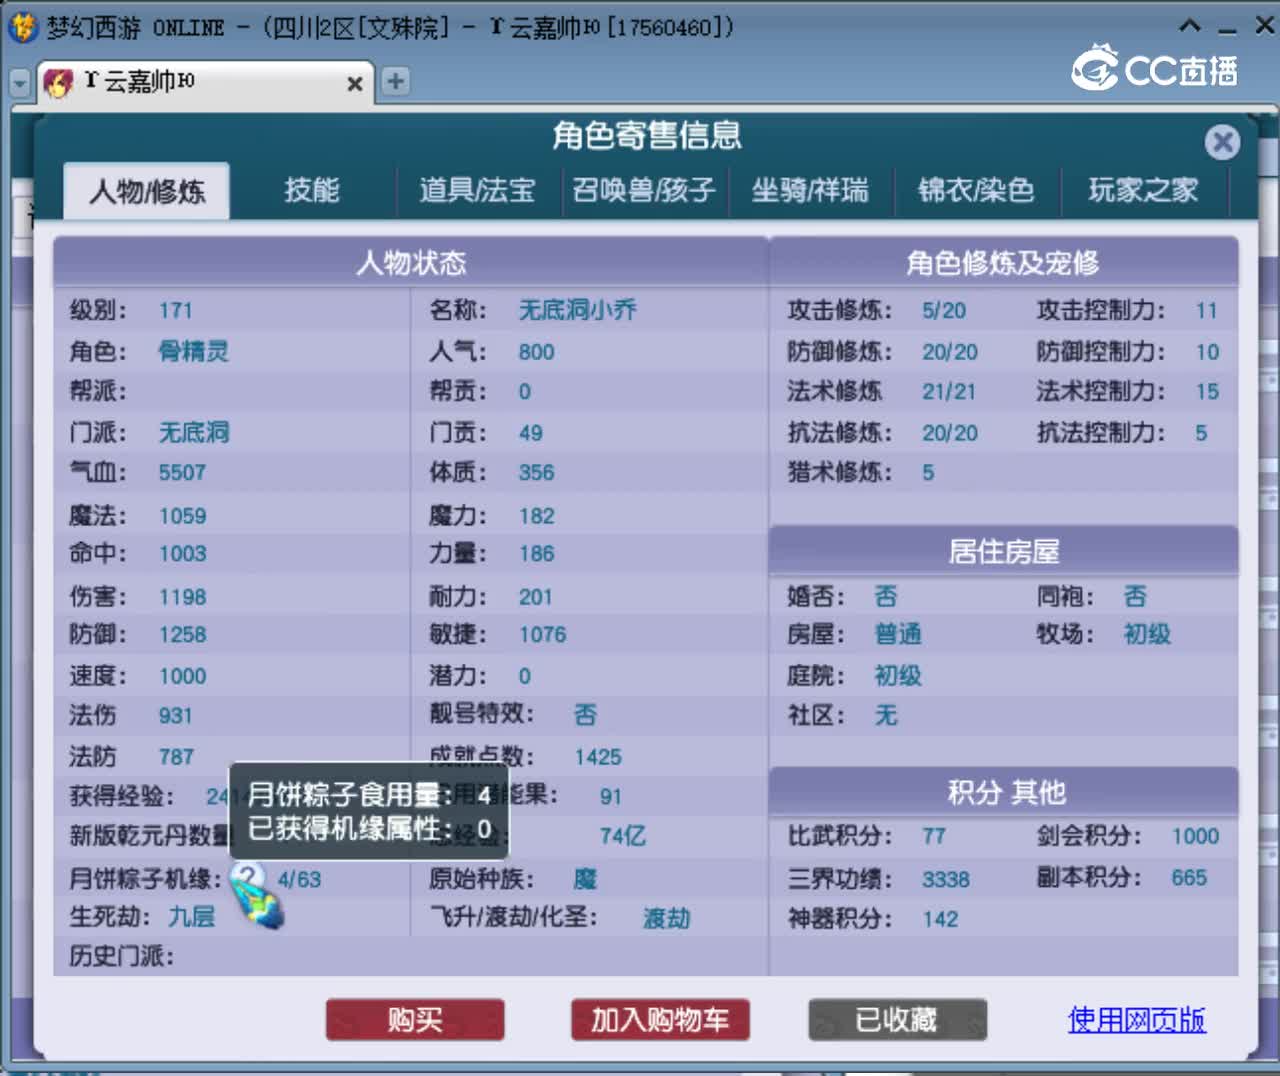Click the 人气 value 800
The height and width of the screenshot is (1076, 1280).
536,352
